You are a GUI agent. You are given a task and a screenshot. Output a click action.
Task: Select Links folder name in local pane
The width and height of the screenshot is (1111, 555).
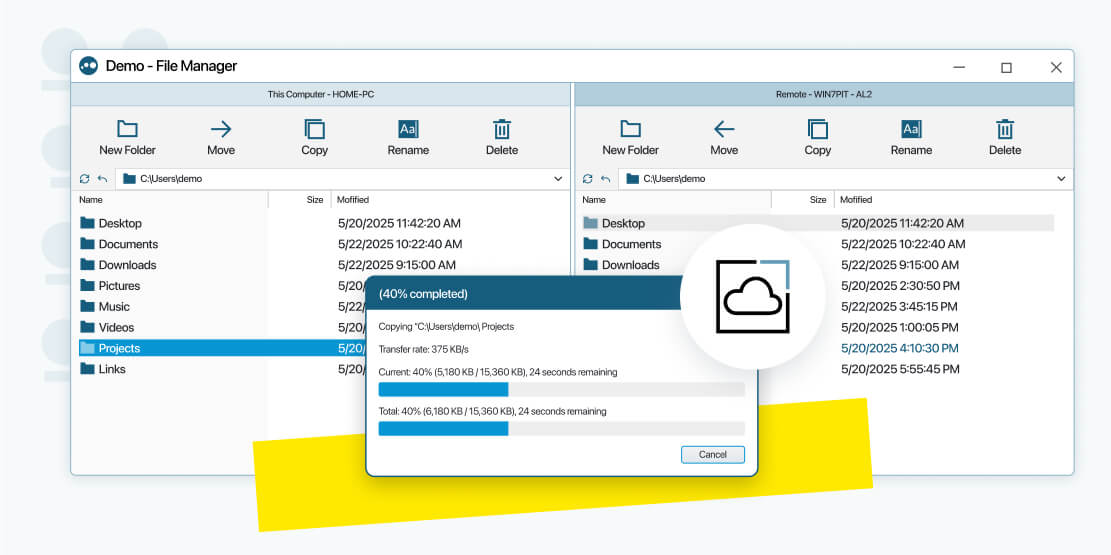(112, 369)
